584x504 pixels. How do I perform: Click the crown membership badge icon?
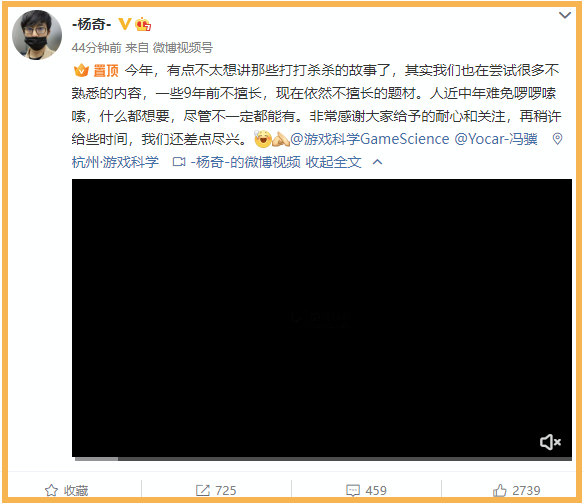pyautogui.click(x=143, y=24)
